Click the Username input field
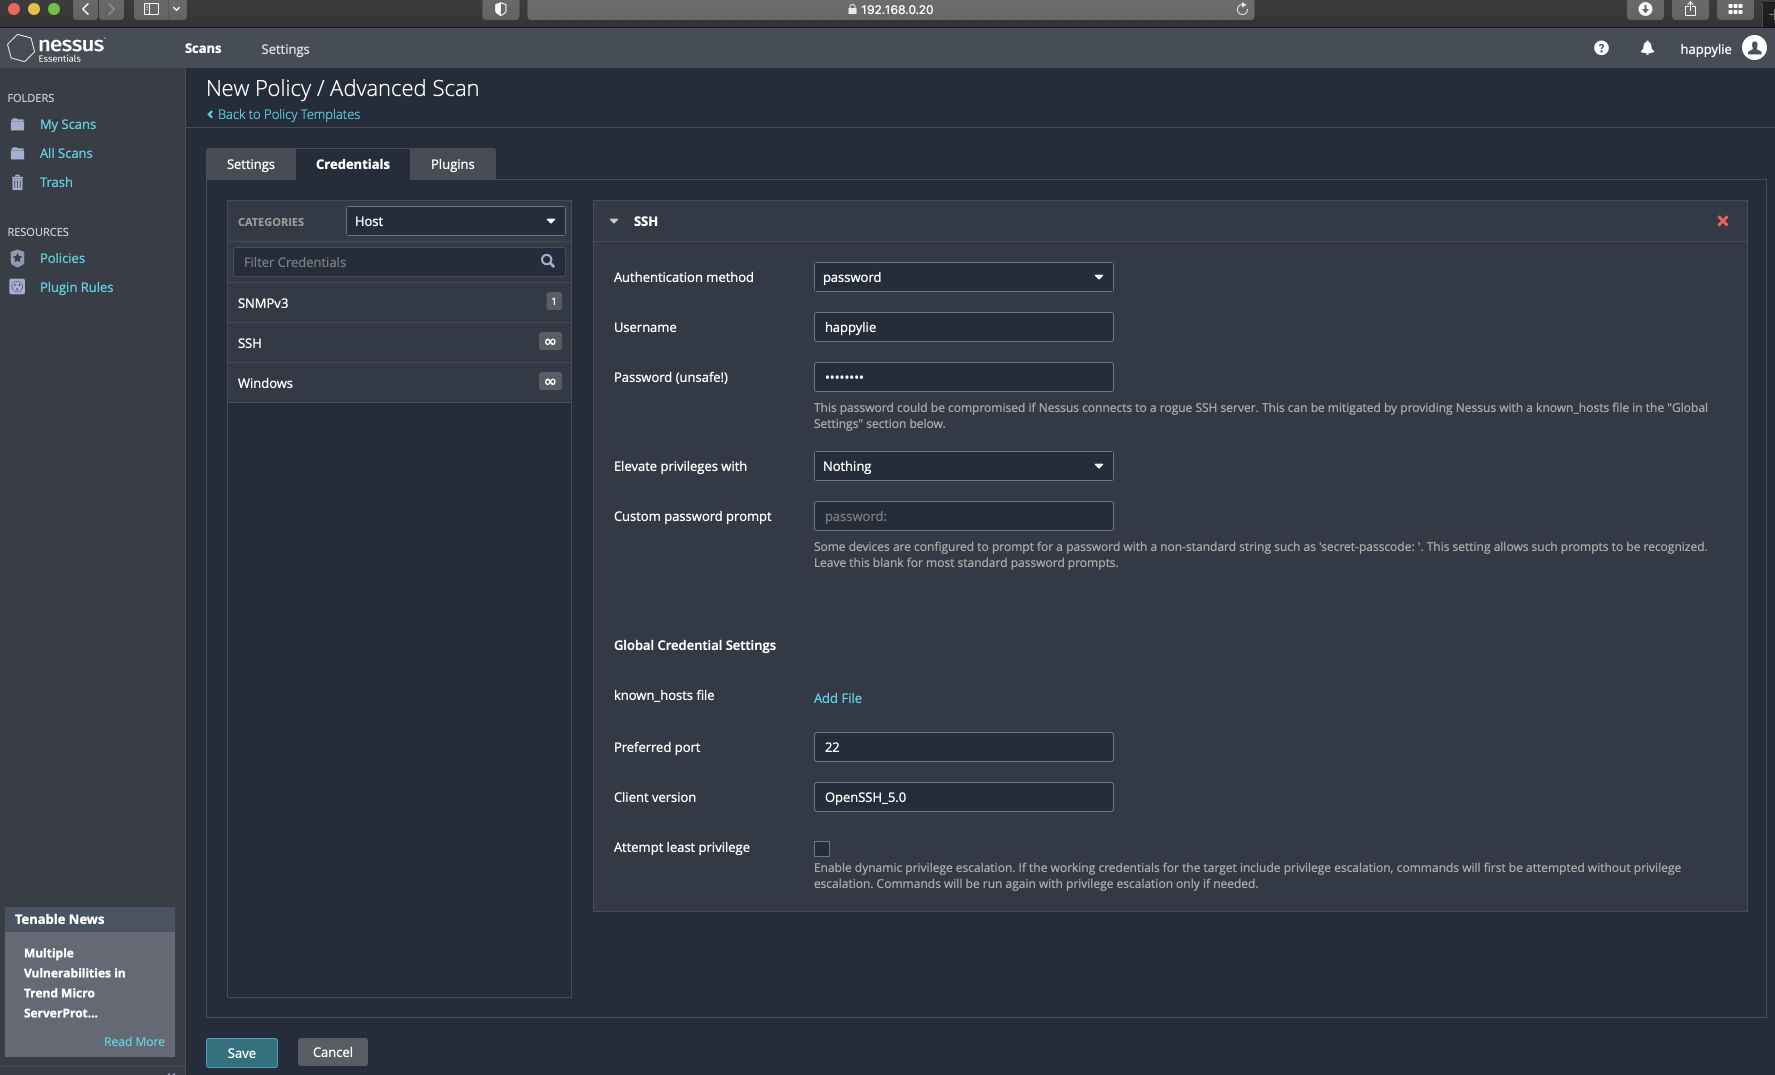Screen dimensions: 1775x1075 [963, 327]
